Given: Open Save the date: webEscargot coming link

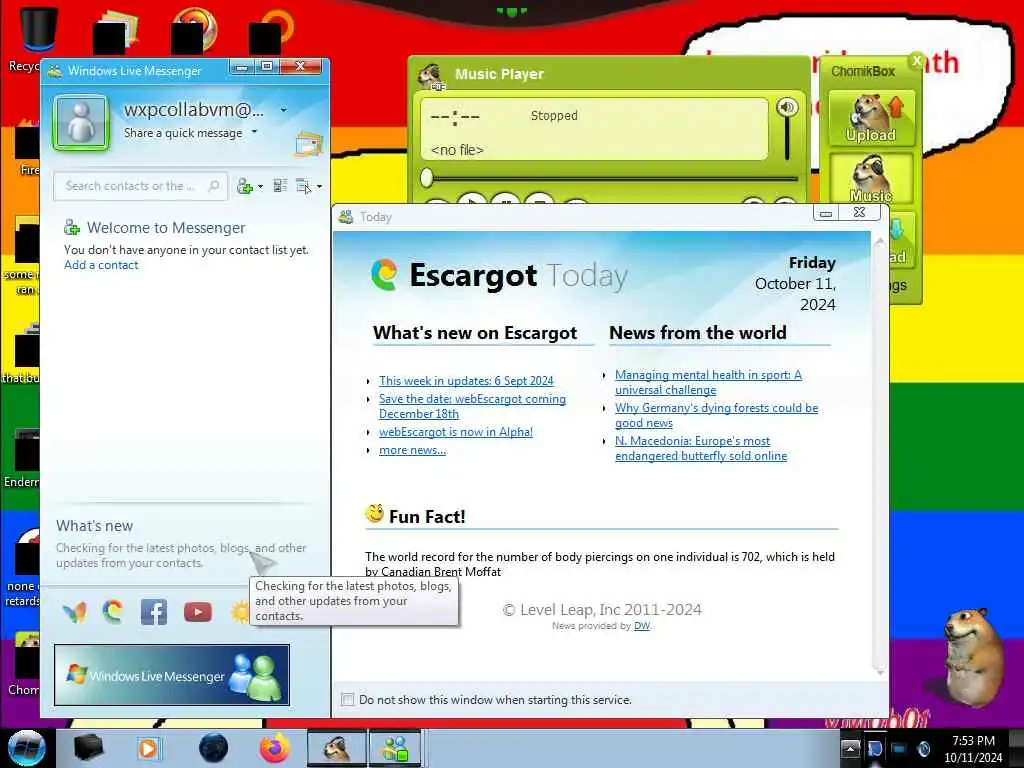Looking at the screenshot, I should pyautogui.click(x=472, y=406).
